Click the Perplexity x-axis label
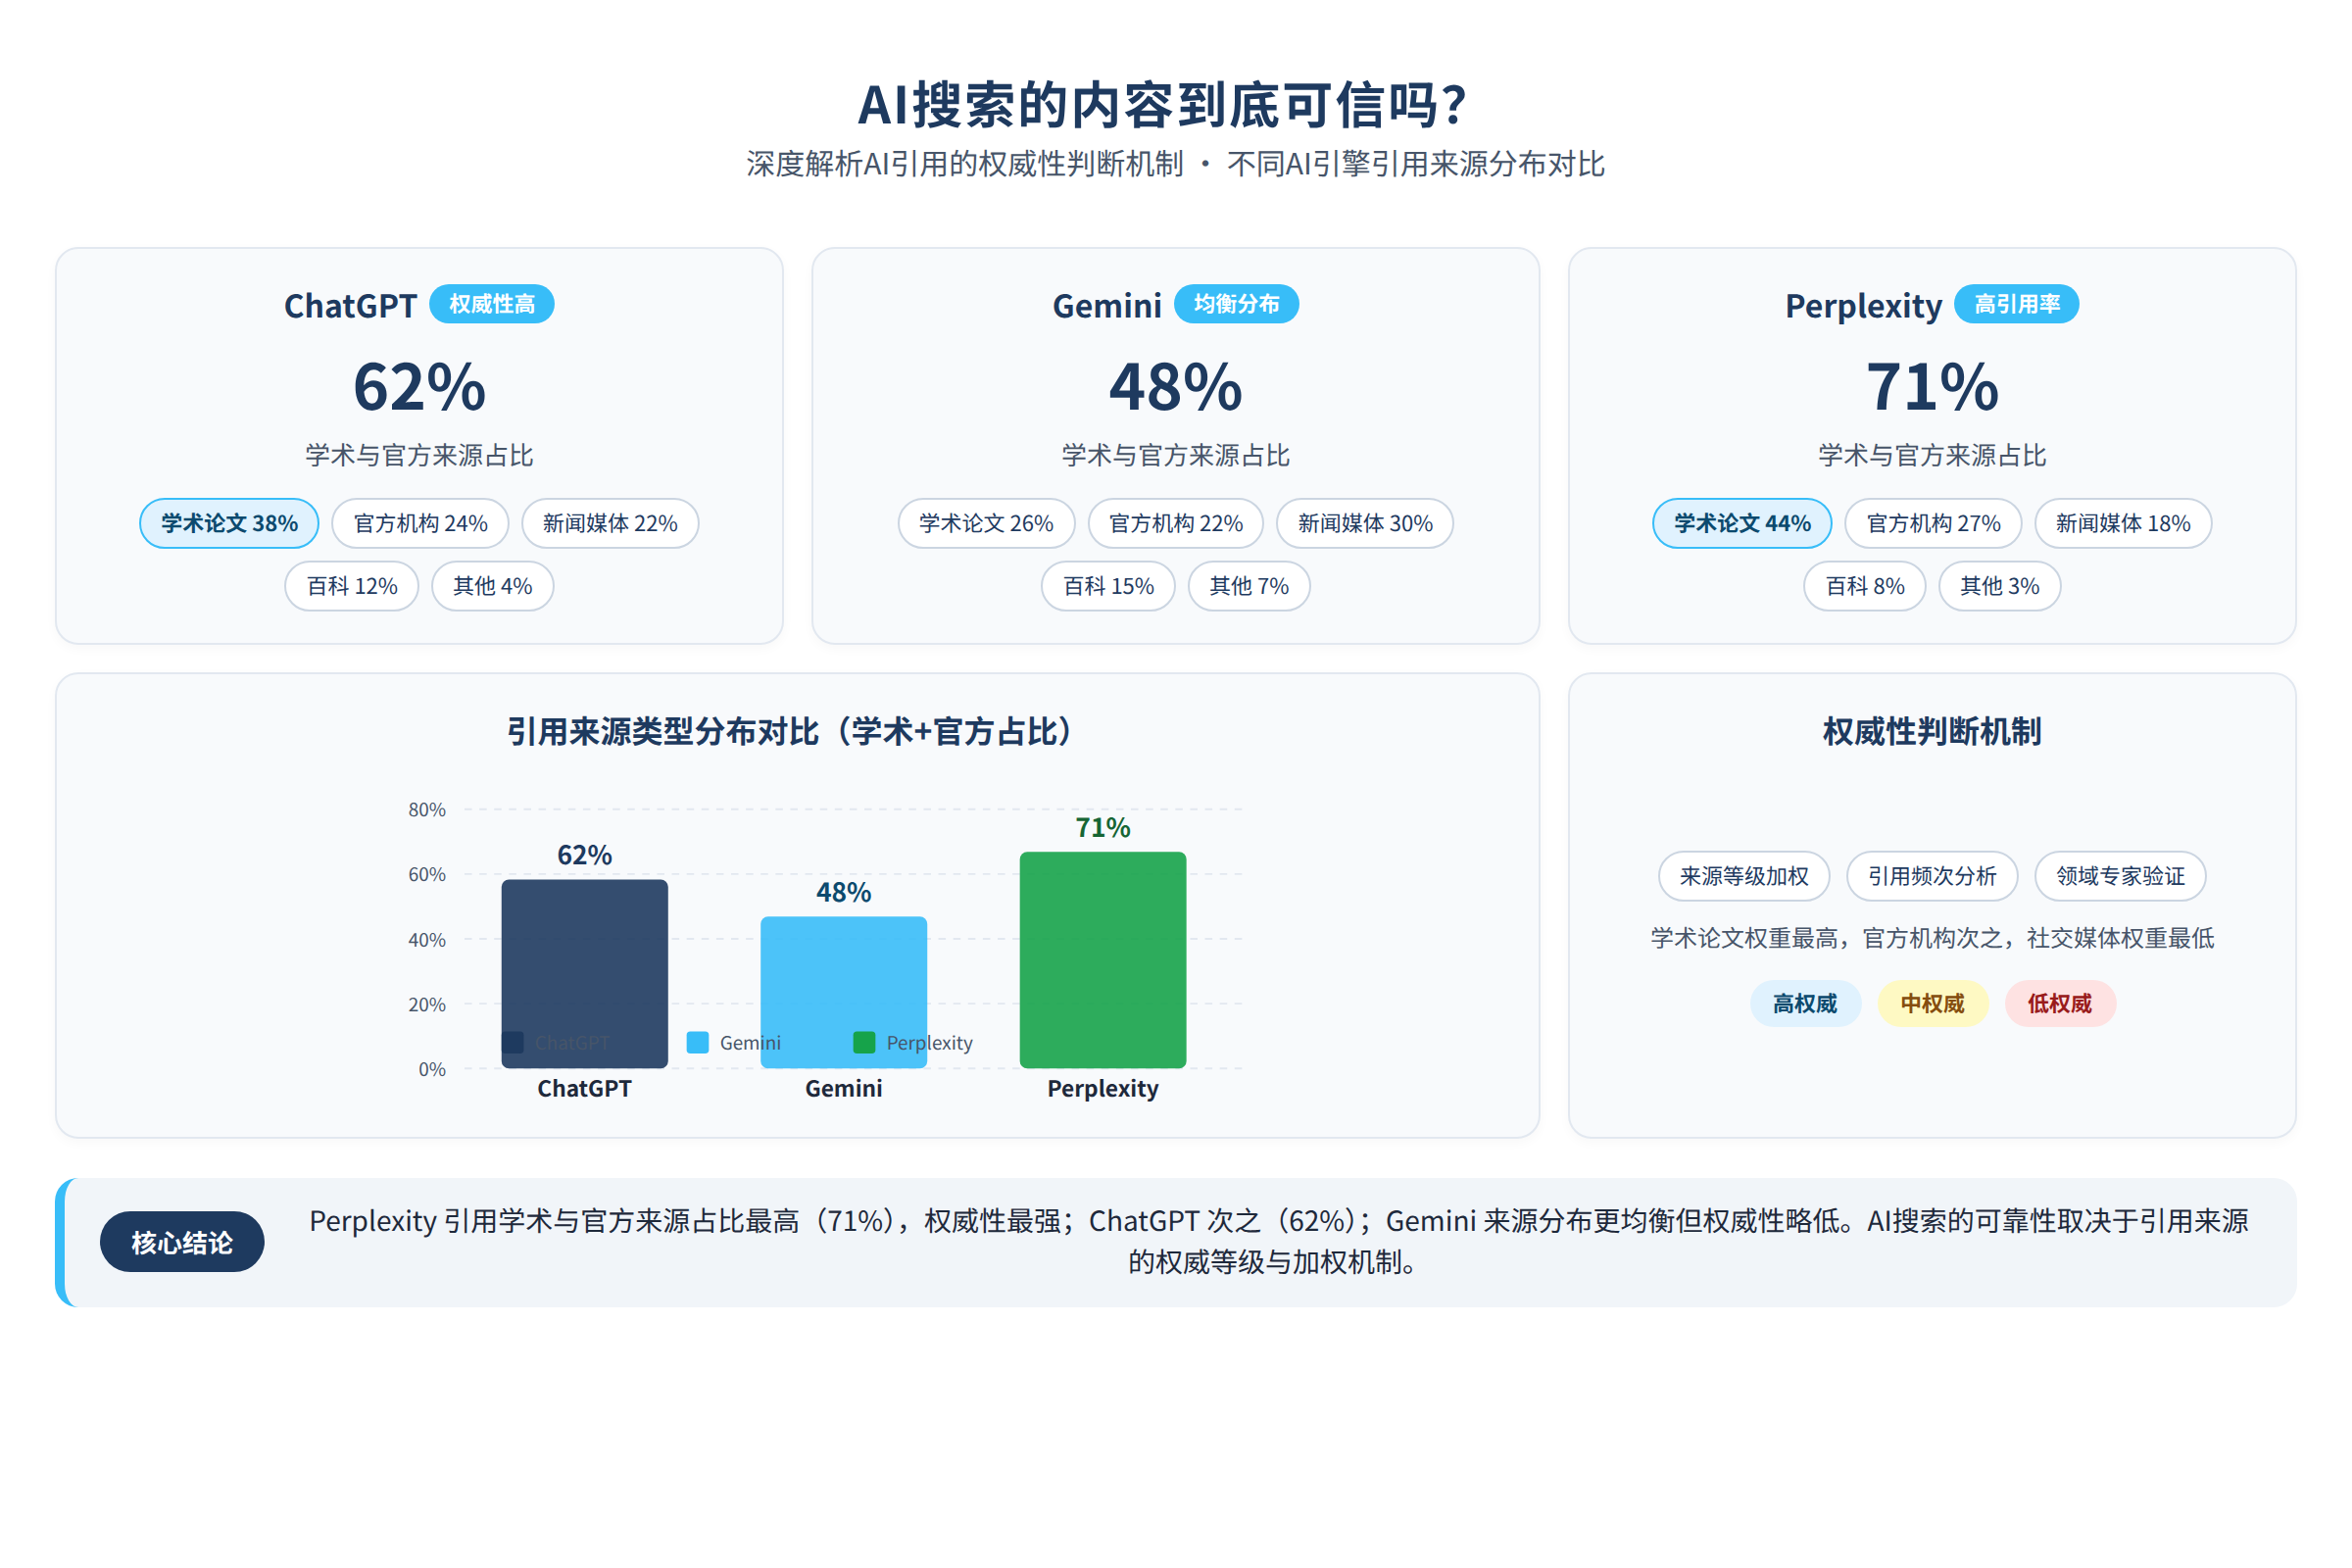This screenshot has height=1568, width=2352. [1102, 1088]
